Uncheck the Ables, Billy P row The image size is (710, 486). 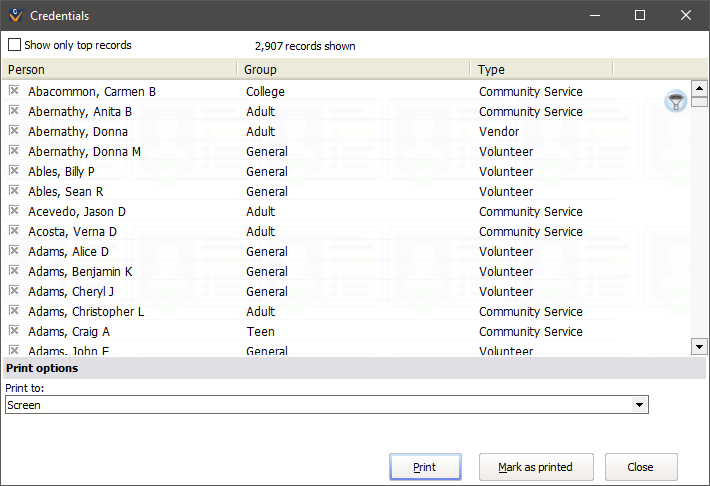14,170
